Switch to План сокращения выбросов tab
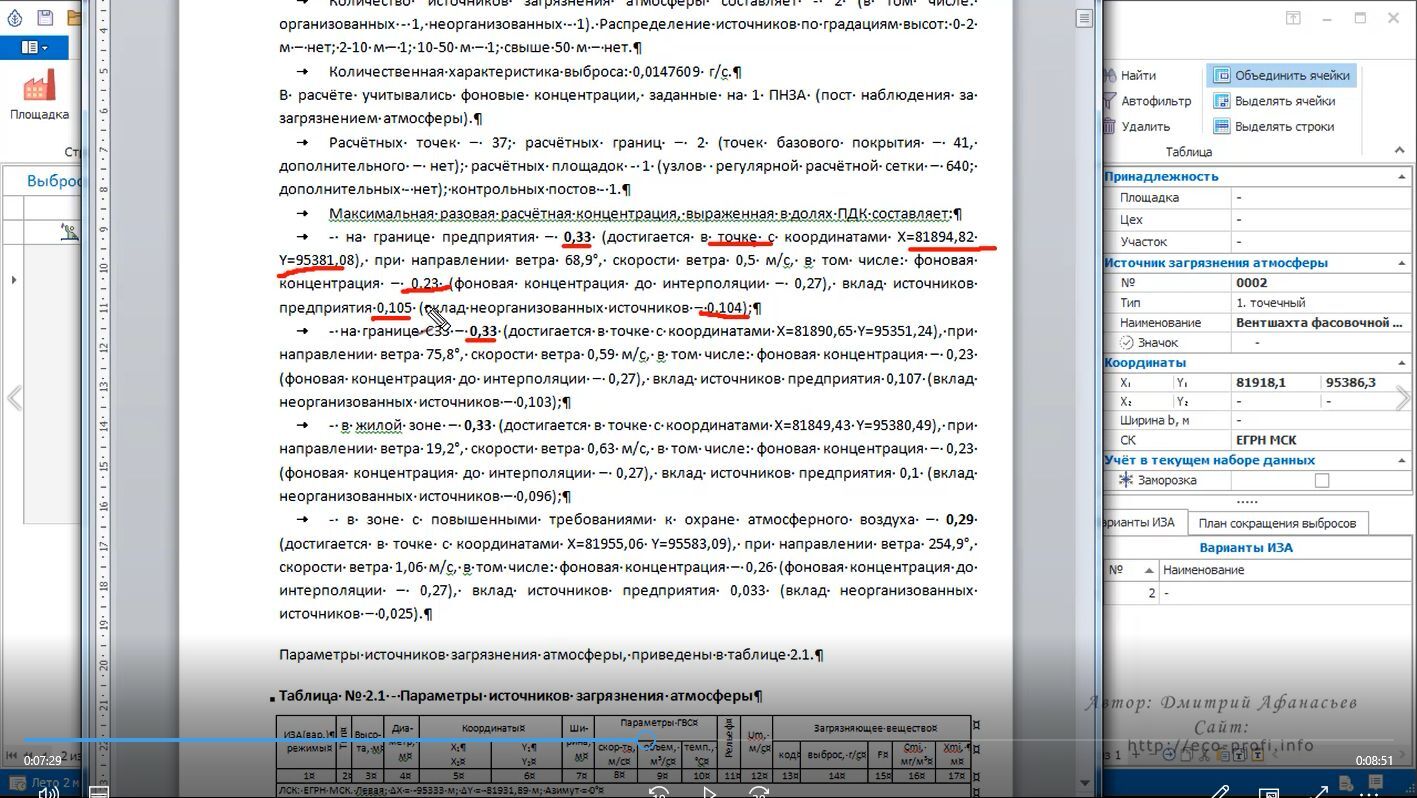 [1277, 523]
